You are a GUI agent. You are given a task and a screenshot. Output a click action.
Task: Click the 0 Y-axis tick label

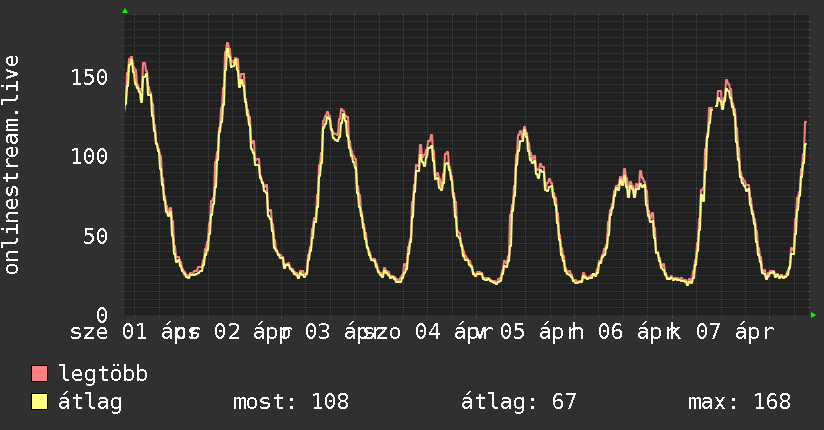click(101, 316)
